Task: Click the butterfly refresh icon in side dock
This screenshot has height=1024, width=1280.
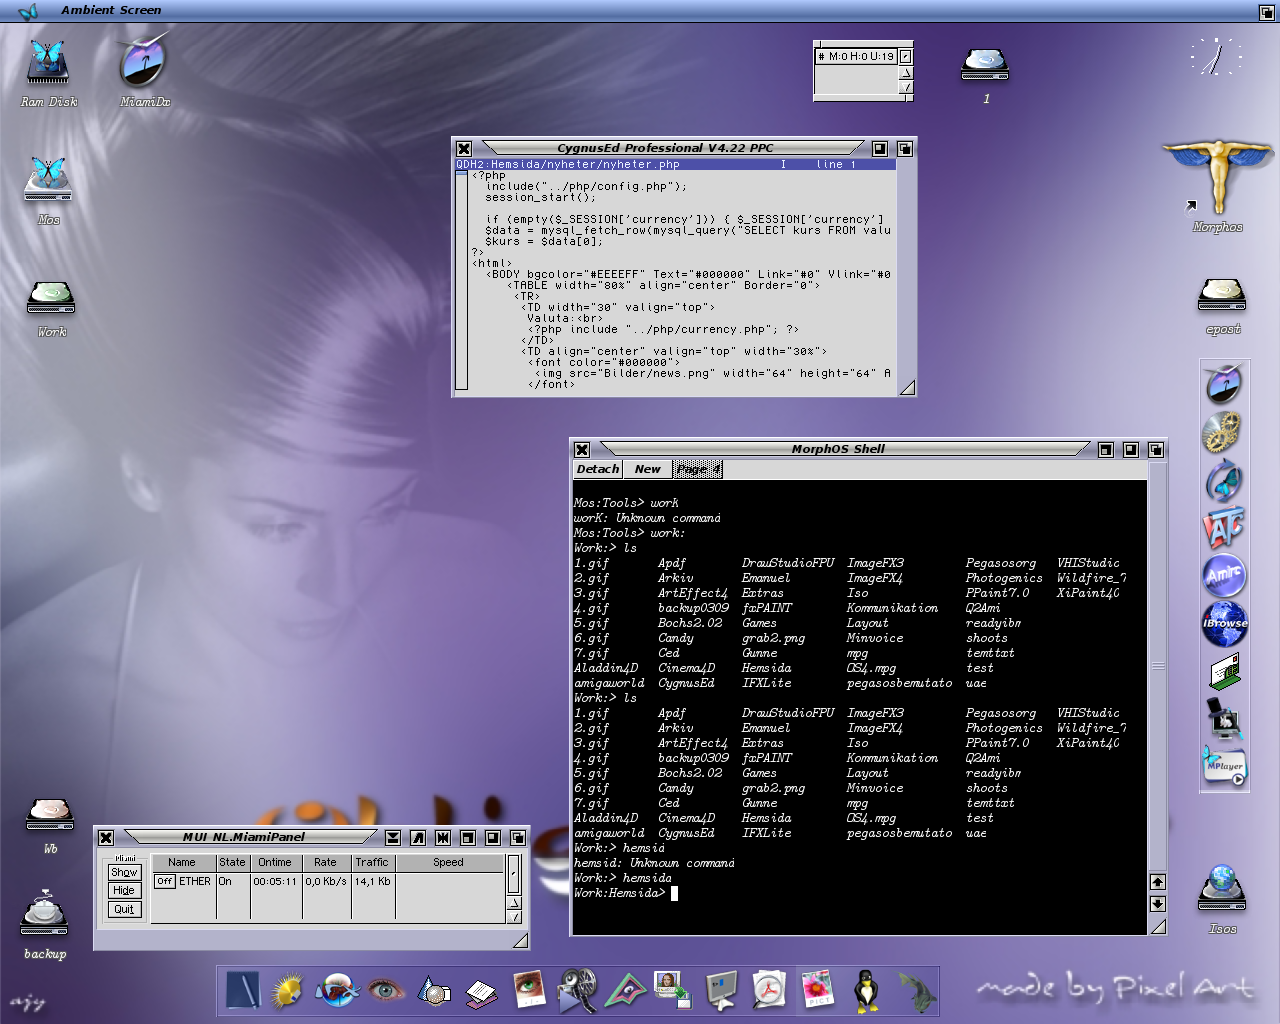Action: click(1224, 481)
